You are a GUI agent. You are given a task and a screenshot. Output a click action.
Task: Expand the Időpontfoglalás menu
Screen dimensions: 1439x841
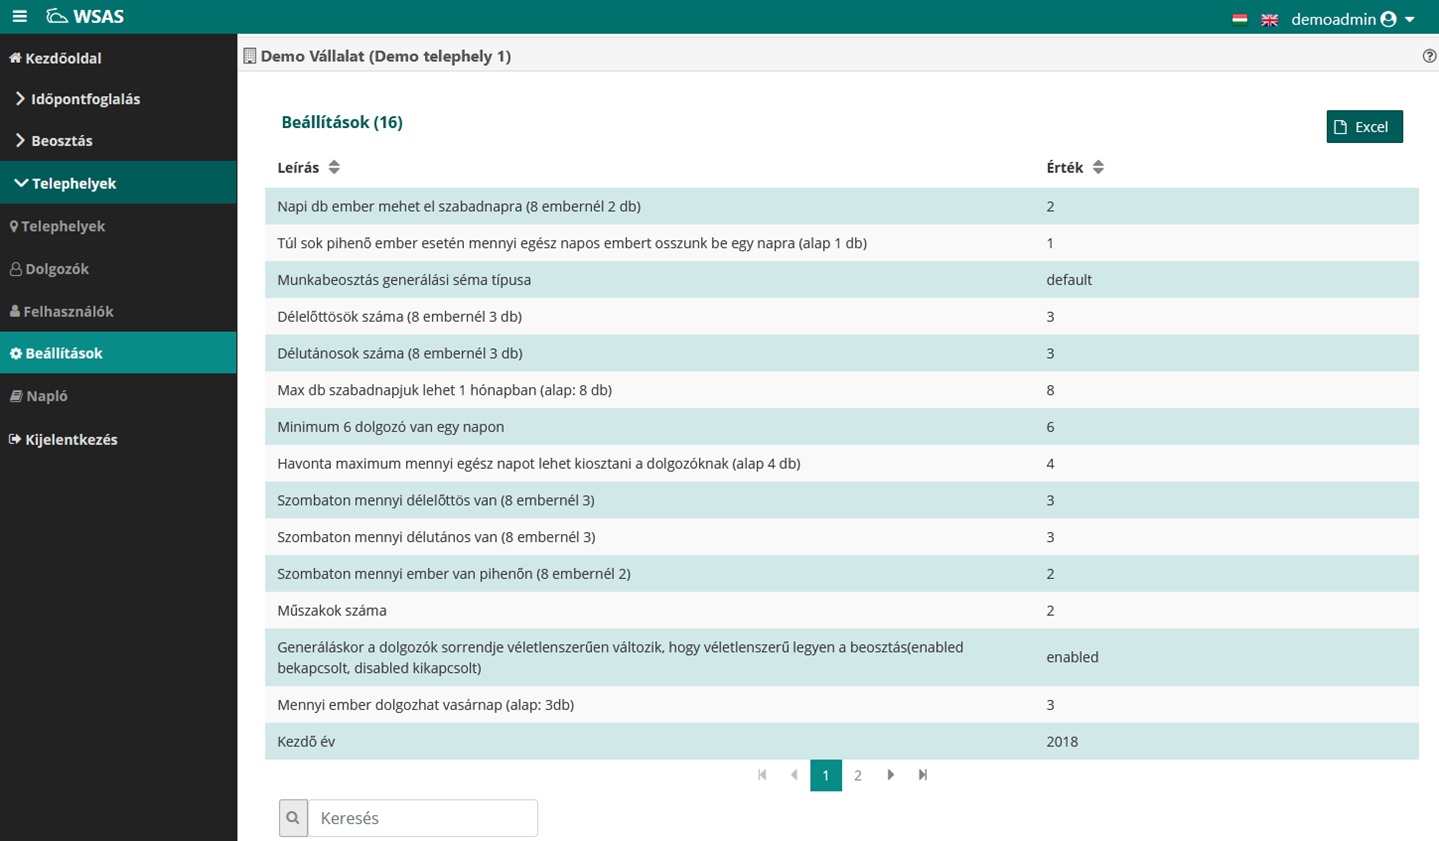85,99
